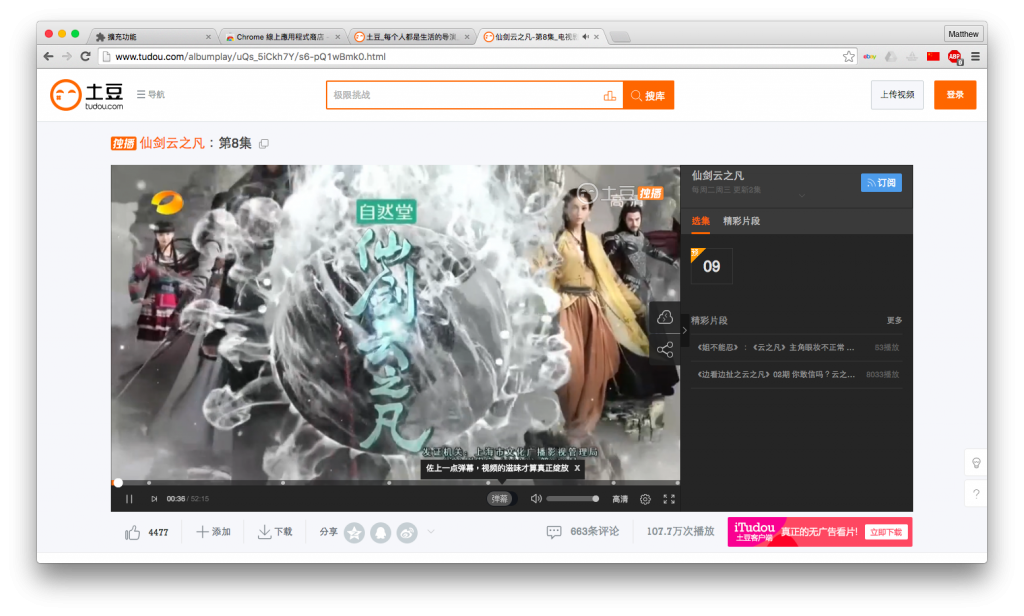Like the video with thumbs-up icon
Viewport: 1024px width, 616px height.
133,532
